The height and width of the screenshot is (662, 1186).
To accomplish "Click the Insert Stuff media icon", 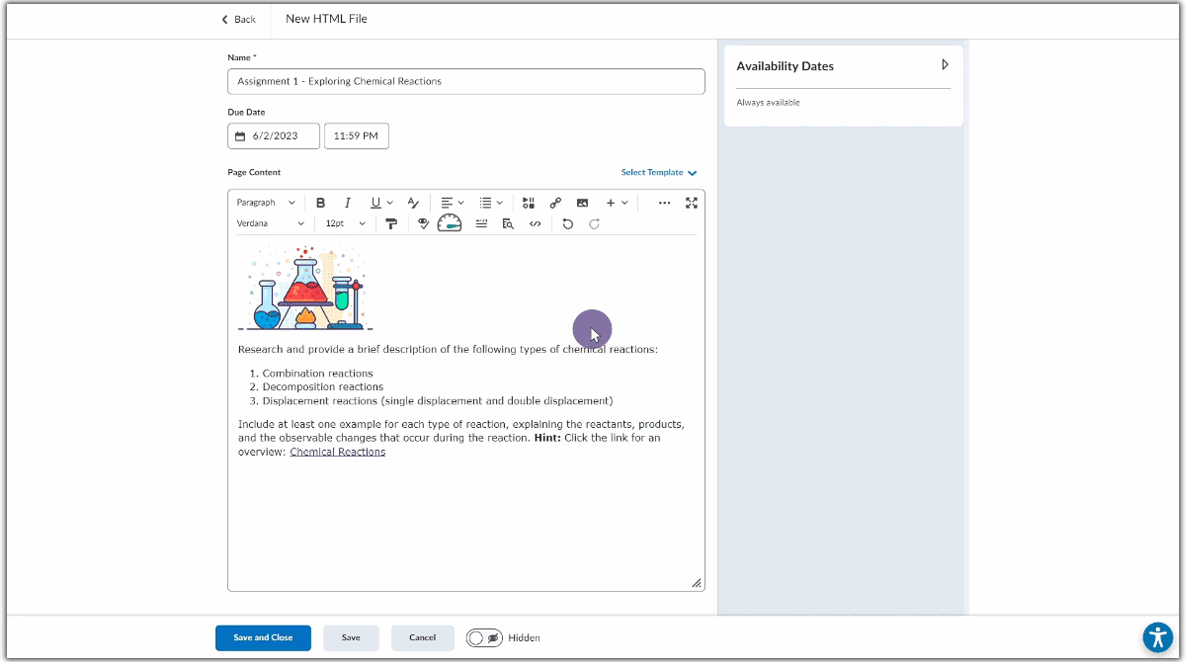I will (529, 203).
